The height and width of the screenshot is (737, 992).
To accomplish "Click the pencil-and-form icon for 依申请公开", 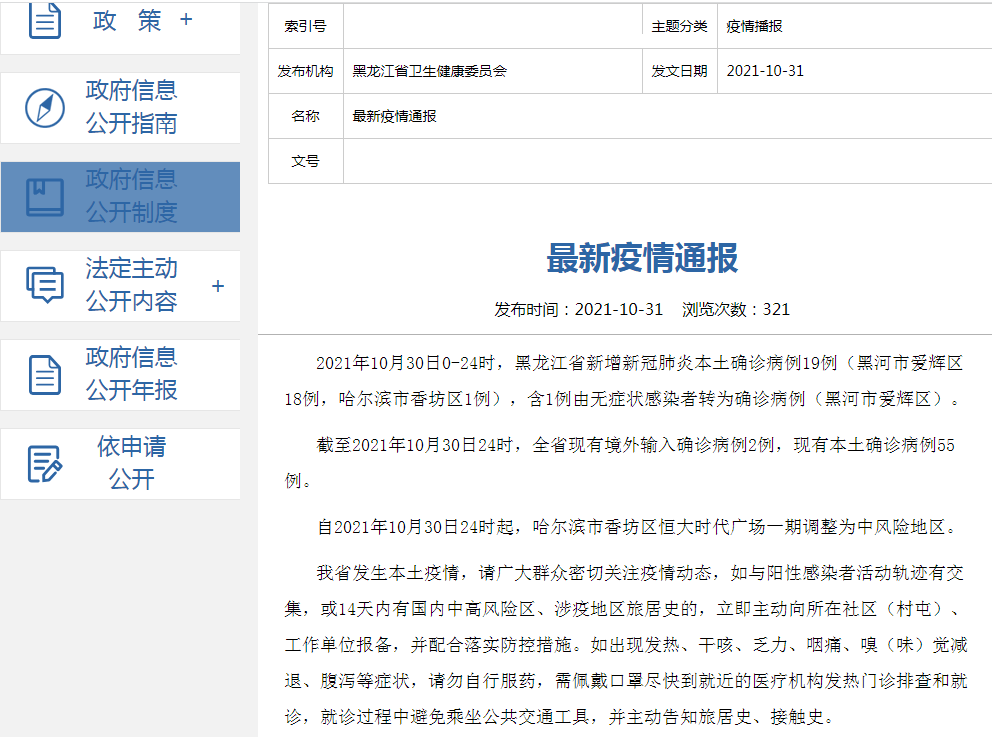I will pos(45,464).
